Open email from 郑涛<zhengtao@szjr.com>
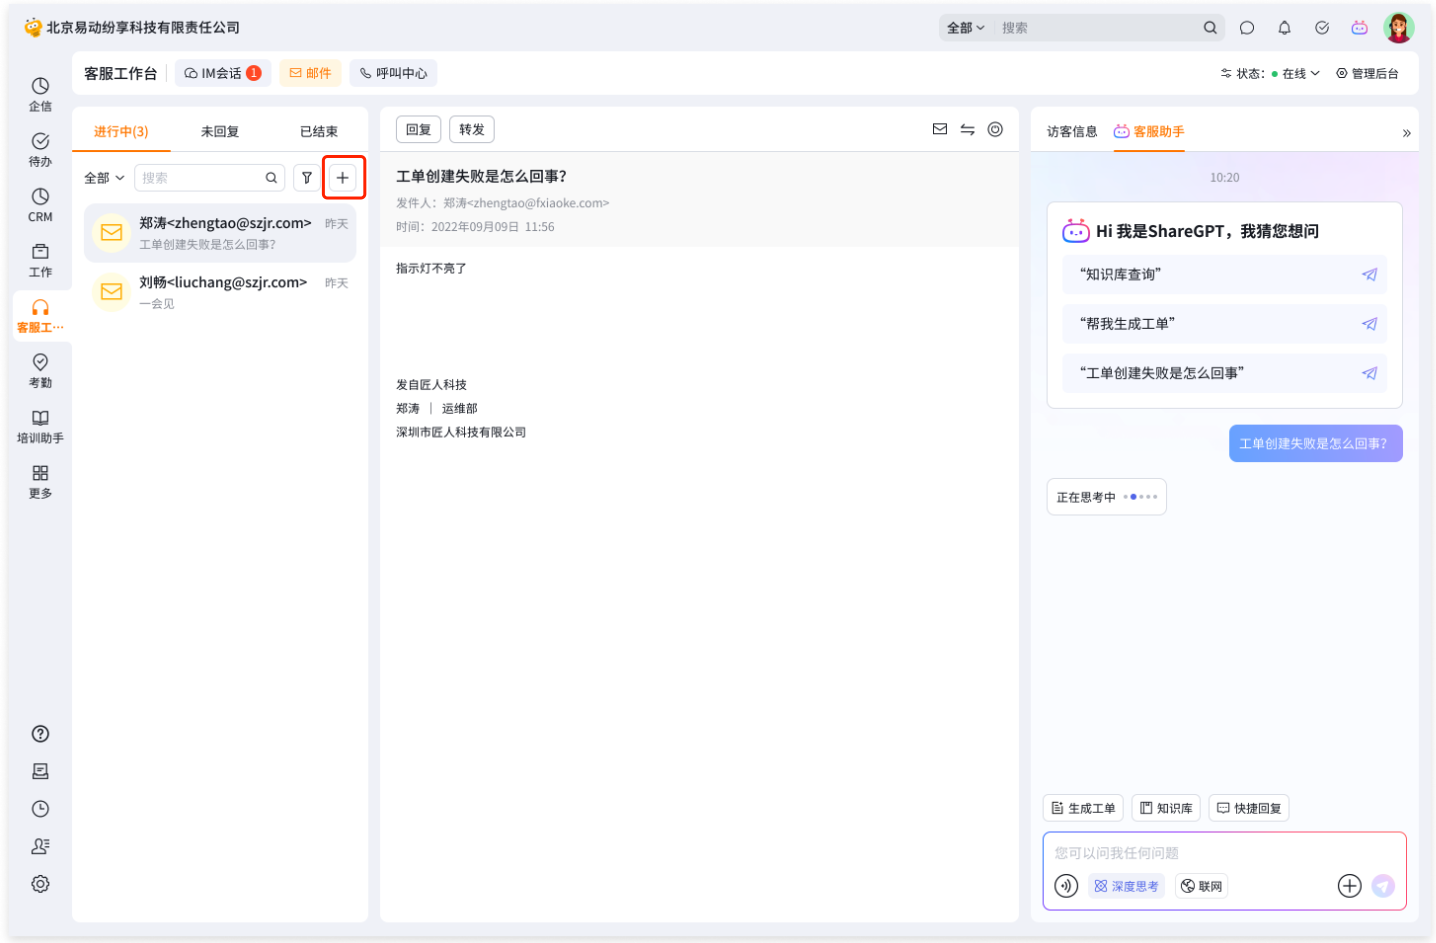The image size is (1436, 943). point(220,233)
